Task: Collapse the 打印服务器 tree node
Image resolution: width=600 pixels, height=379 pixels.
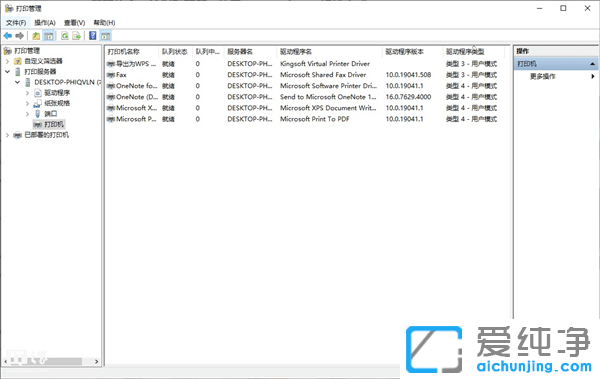Action: coord(7,72)
